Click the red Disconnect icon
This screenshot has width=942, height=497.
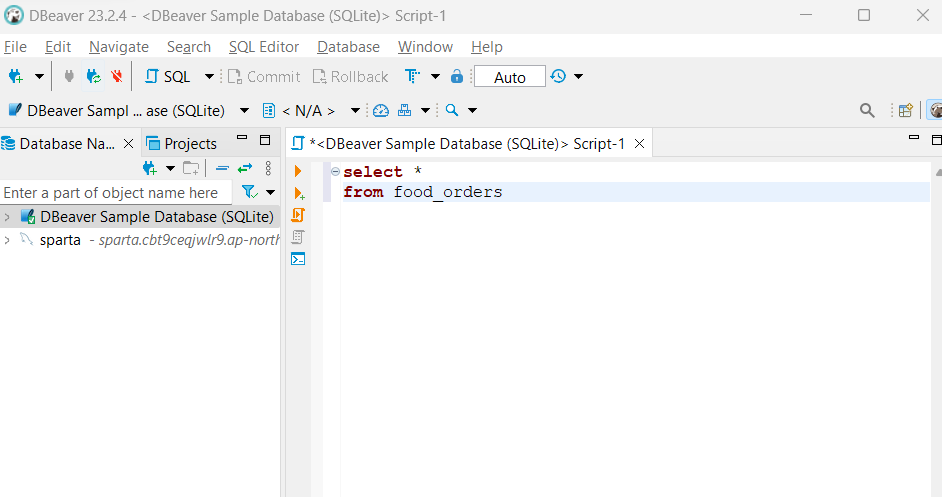[117, 76]
